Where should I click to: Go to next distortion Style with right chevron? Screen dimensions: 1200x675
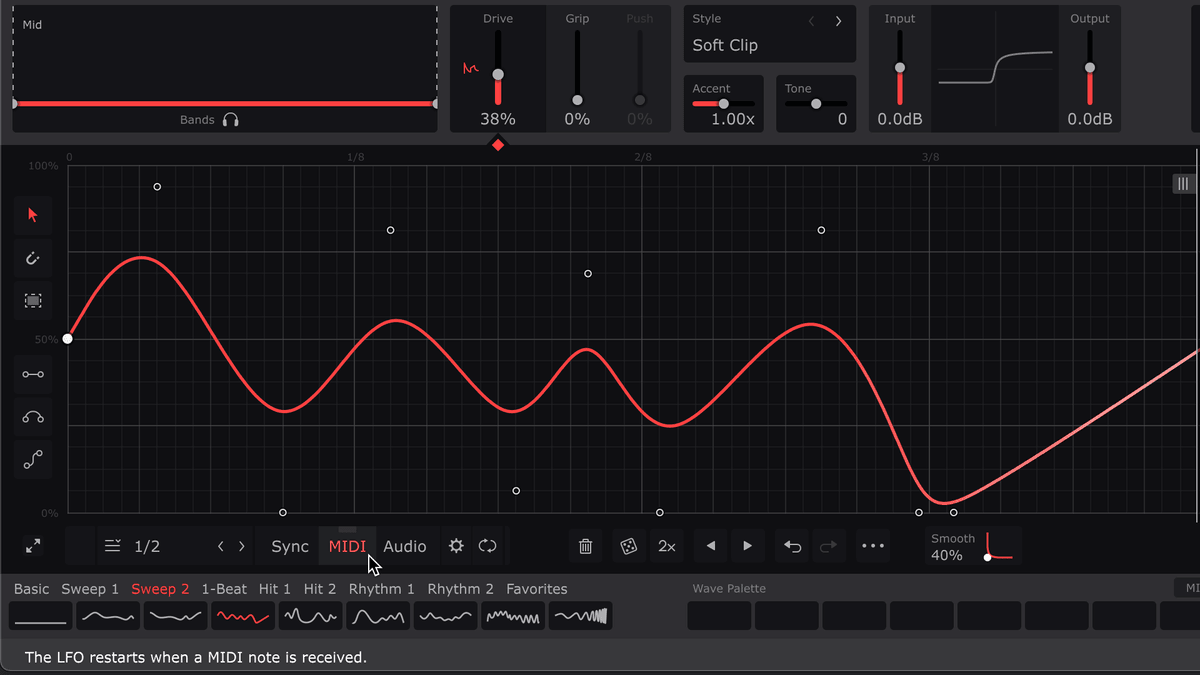(x=838, y=21)
